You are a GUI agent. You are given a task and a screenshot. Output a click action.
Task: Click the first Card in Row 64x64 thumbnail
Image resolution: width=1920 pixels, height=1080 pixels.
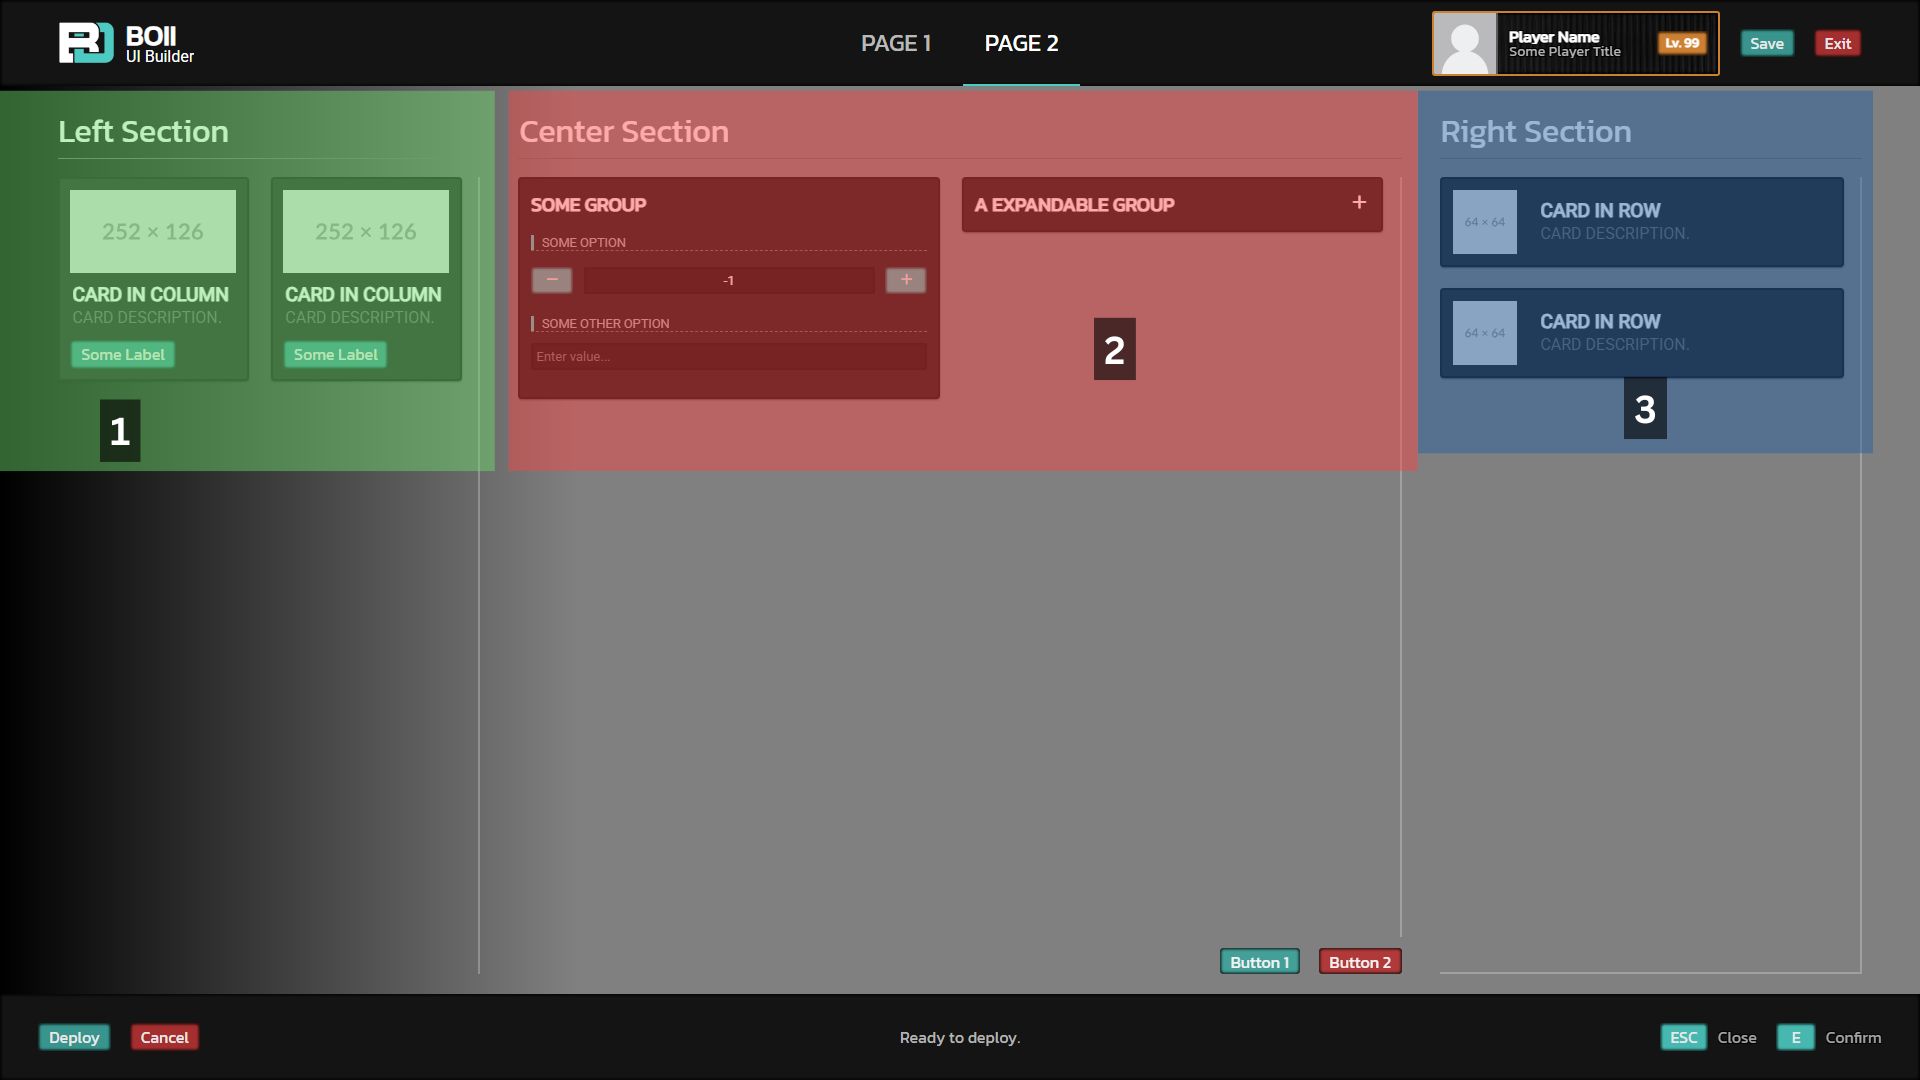click(1484, 222)
